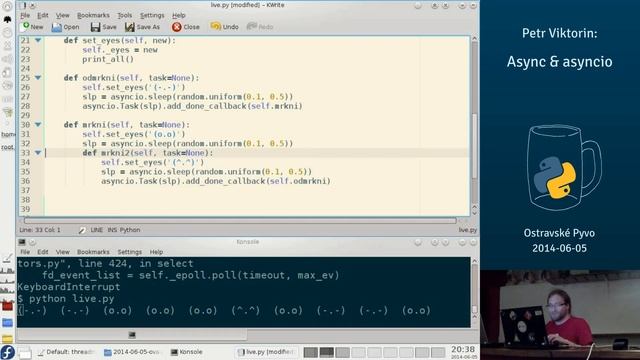The image size is (640, 360).
Task: Open Konsole Help menu
Action: [156, 252]
